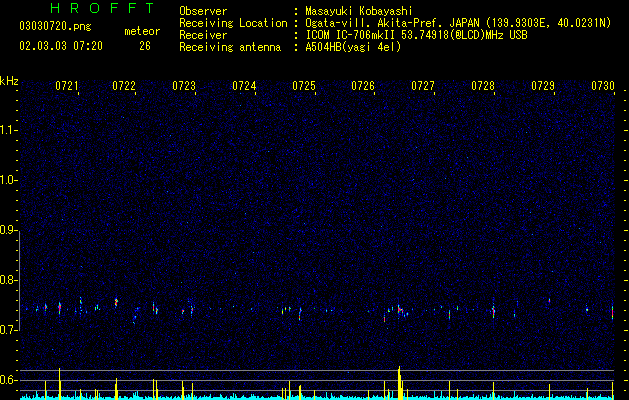The width and height of the screenshot is (629, 400).
Task: Click the kHz axis unit label
Action: click(9, 81)
